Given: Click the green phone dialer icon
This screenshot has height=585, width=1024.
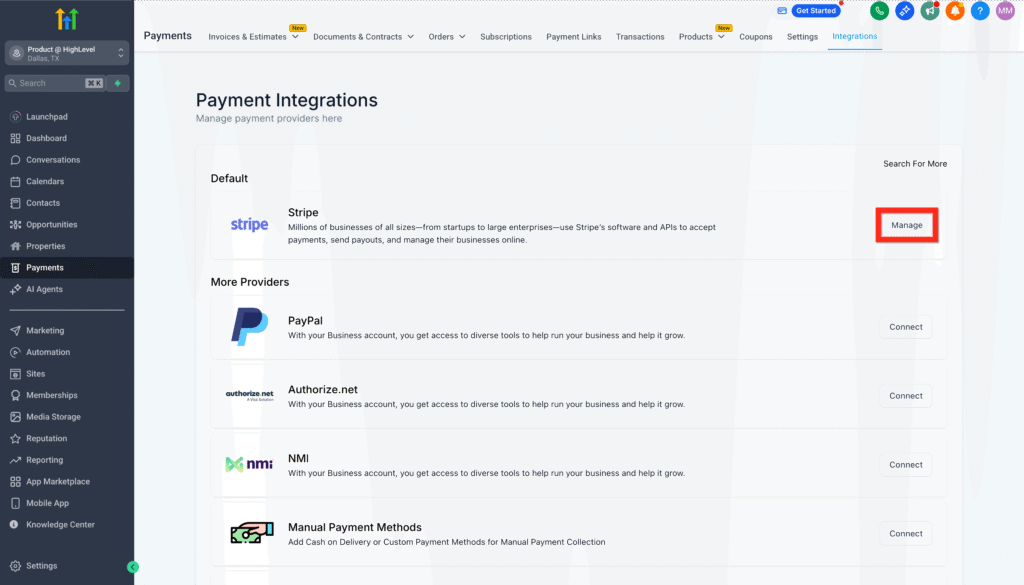Looking at the screenshot, I should (879, 11).
